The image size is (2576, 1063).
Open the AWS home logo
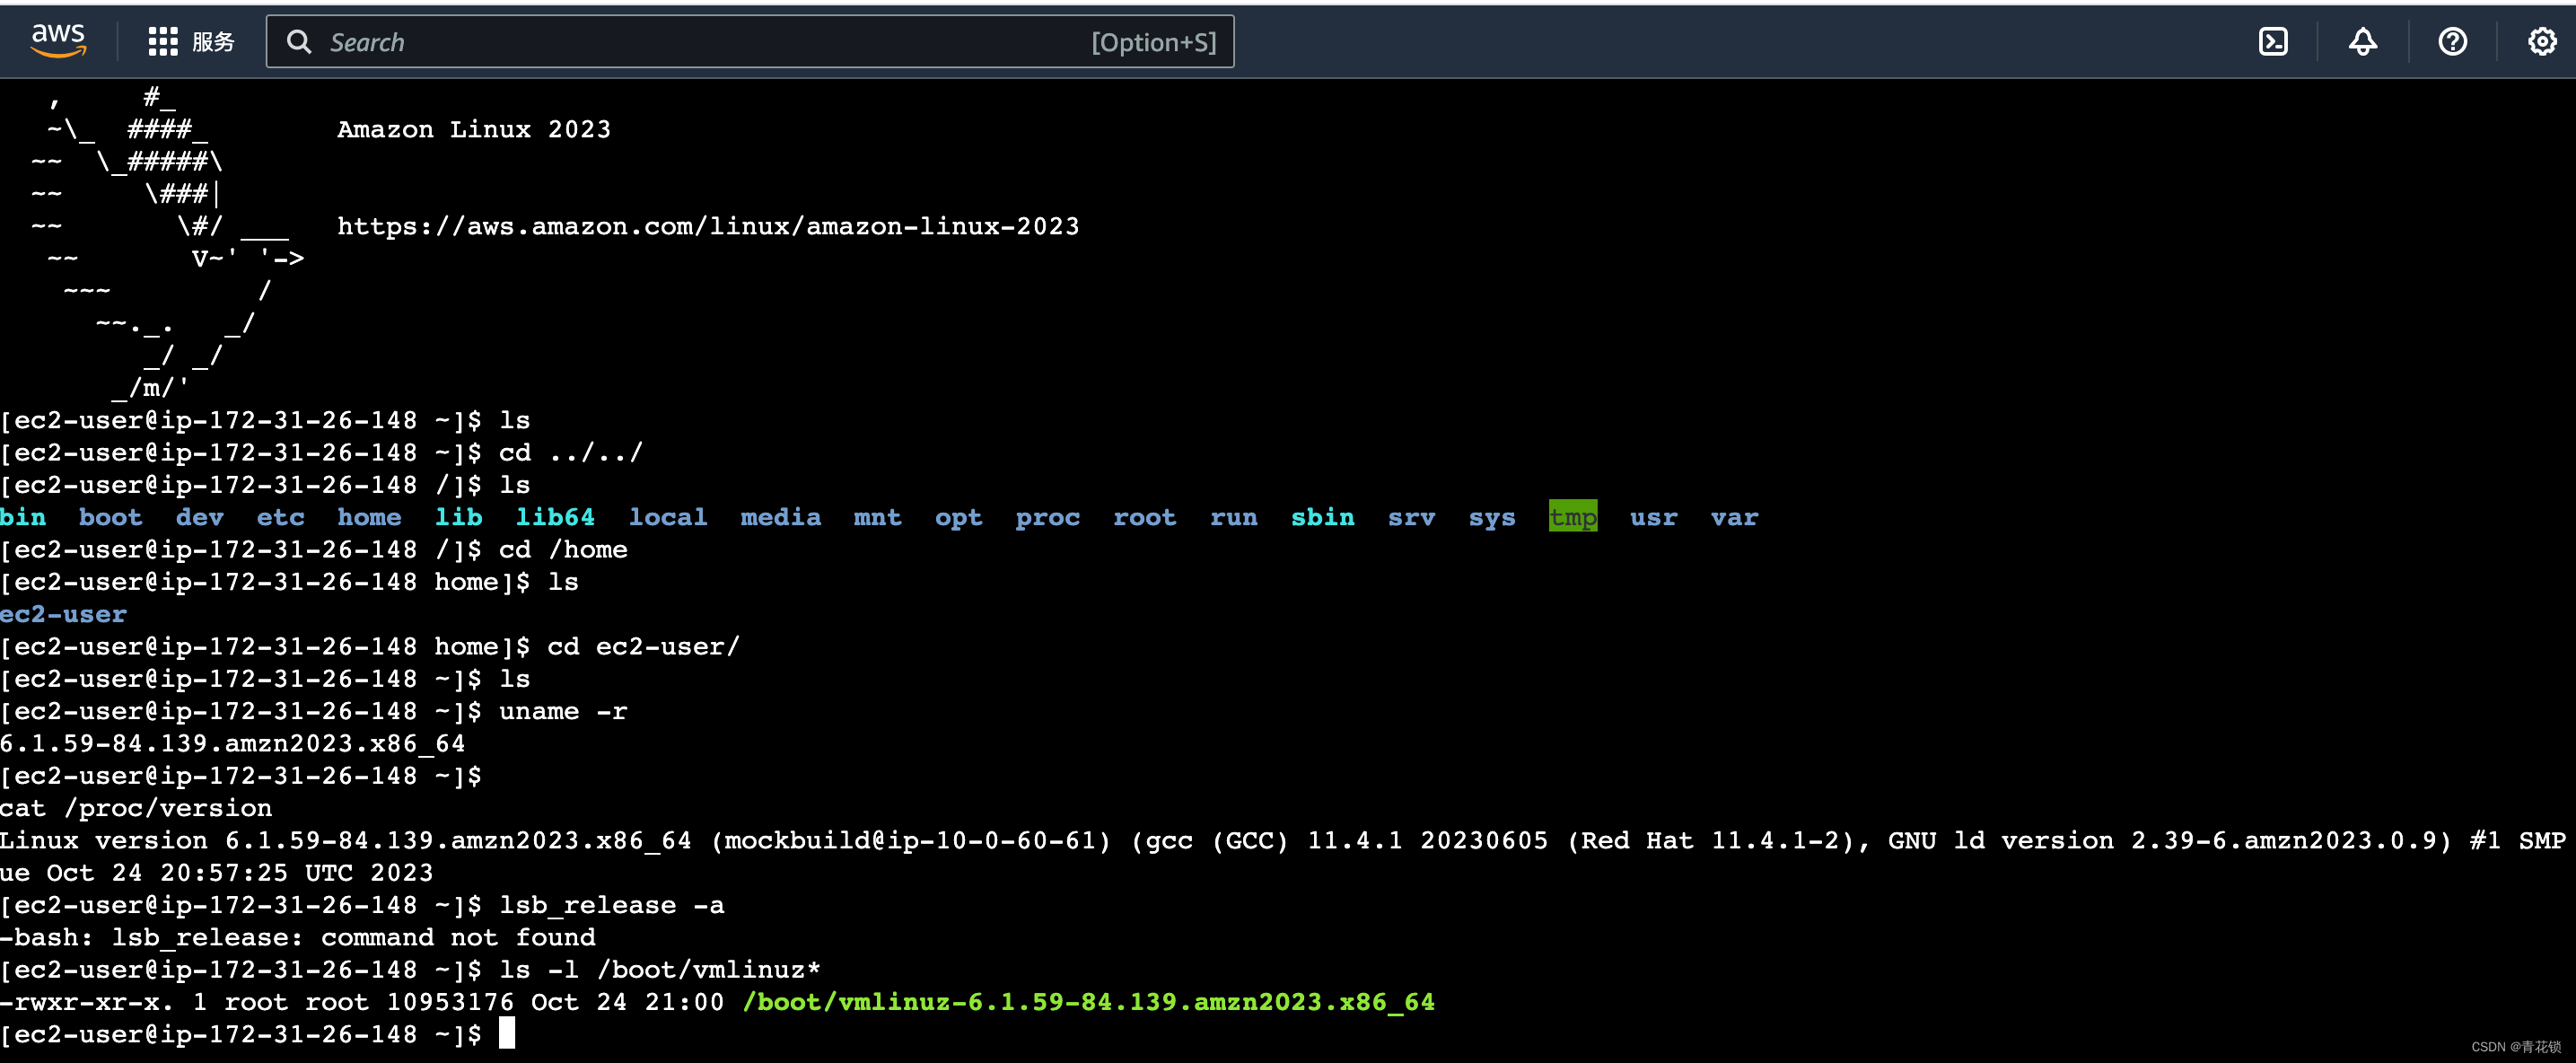[x=58, y=41]
